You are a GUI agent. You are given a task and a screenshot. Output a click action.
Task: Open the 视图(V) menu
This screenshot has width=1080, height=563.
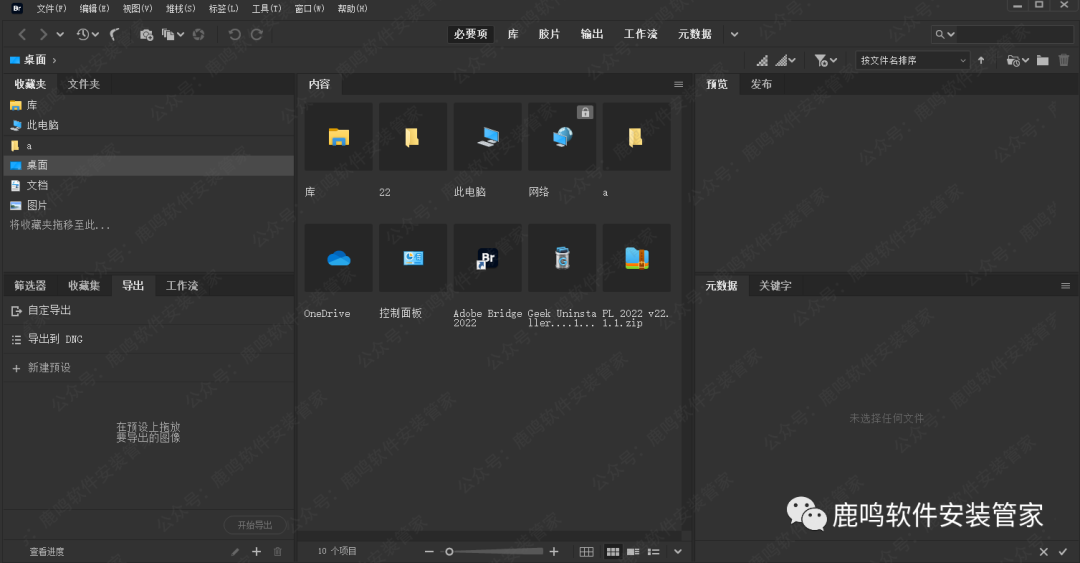click(137, 9)
